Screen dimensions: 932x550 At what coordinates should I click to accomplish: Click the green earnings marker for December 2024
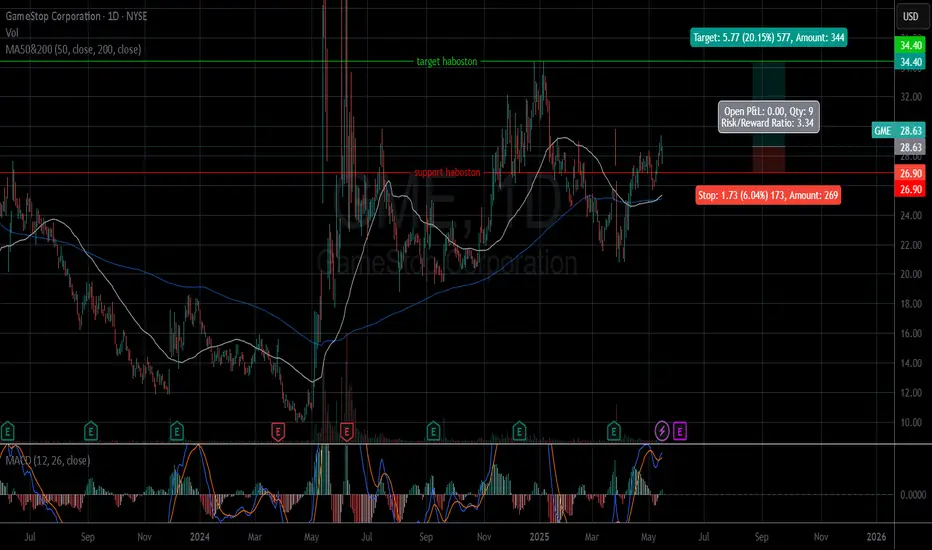[519, 430]
